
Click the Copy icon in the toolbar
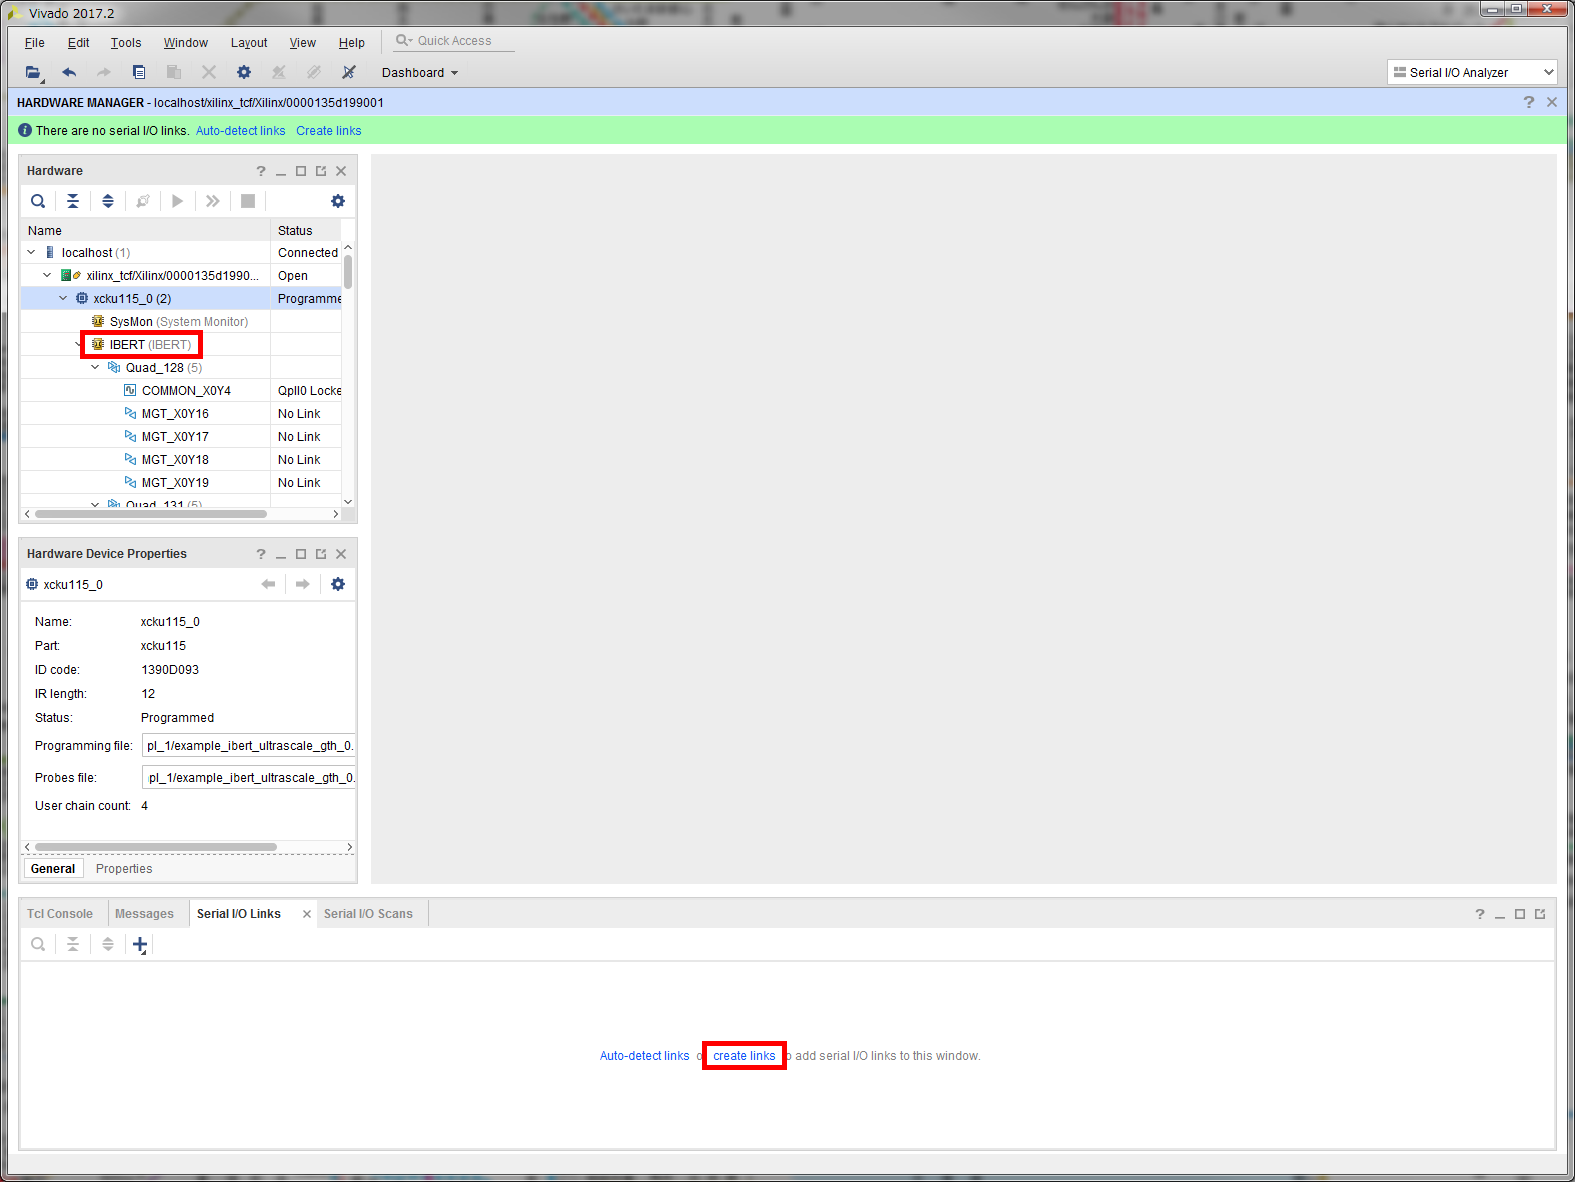139,72
